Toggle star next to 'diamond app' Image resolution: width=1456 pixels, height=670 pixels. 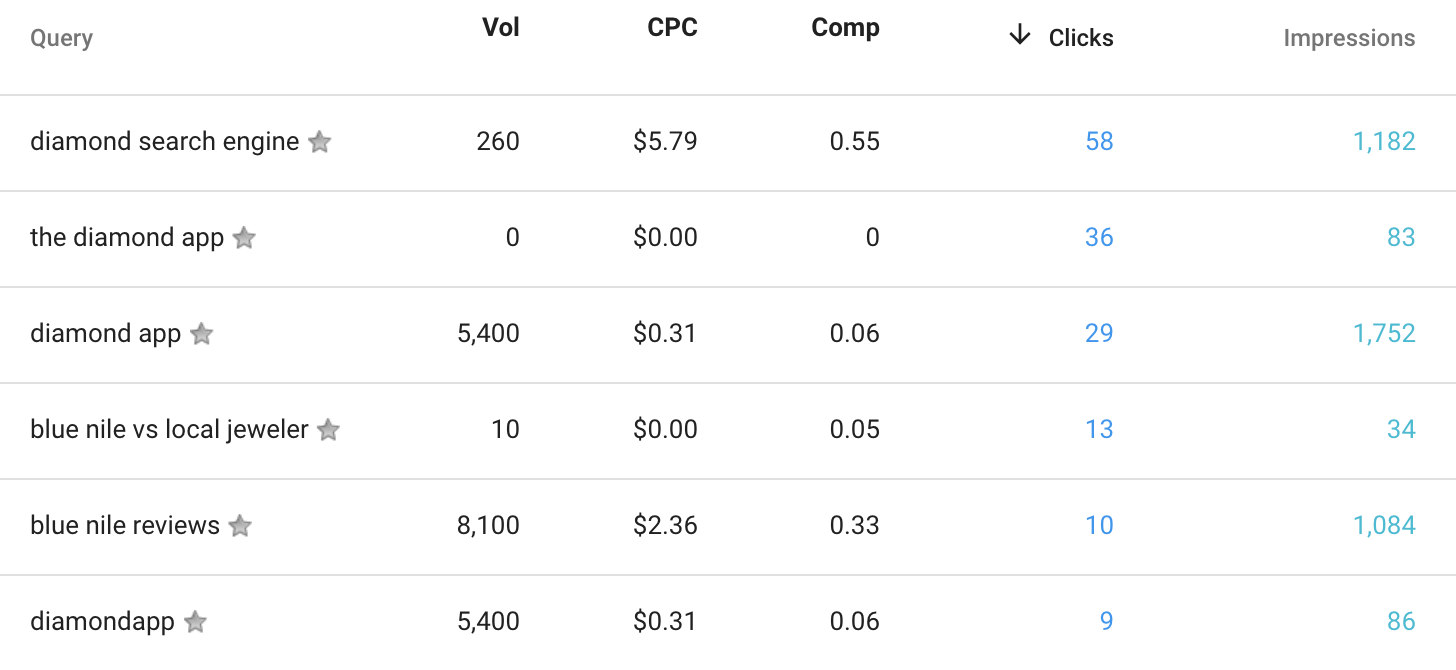202,334
